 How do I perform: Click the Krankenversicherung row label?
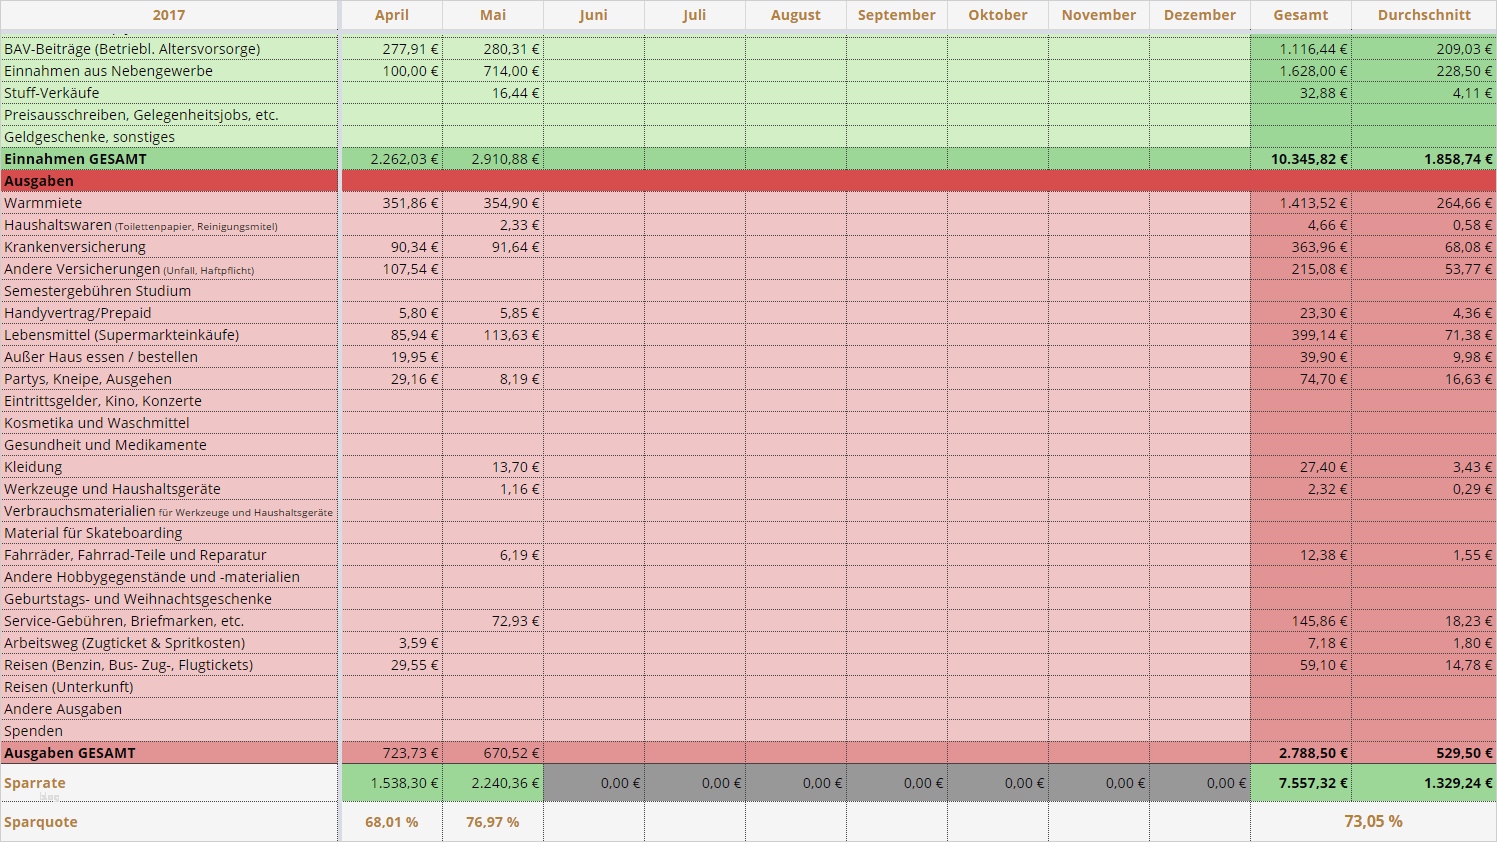tap(75, 247)
